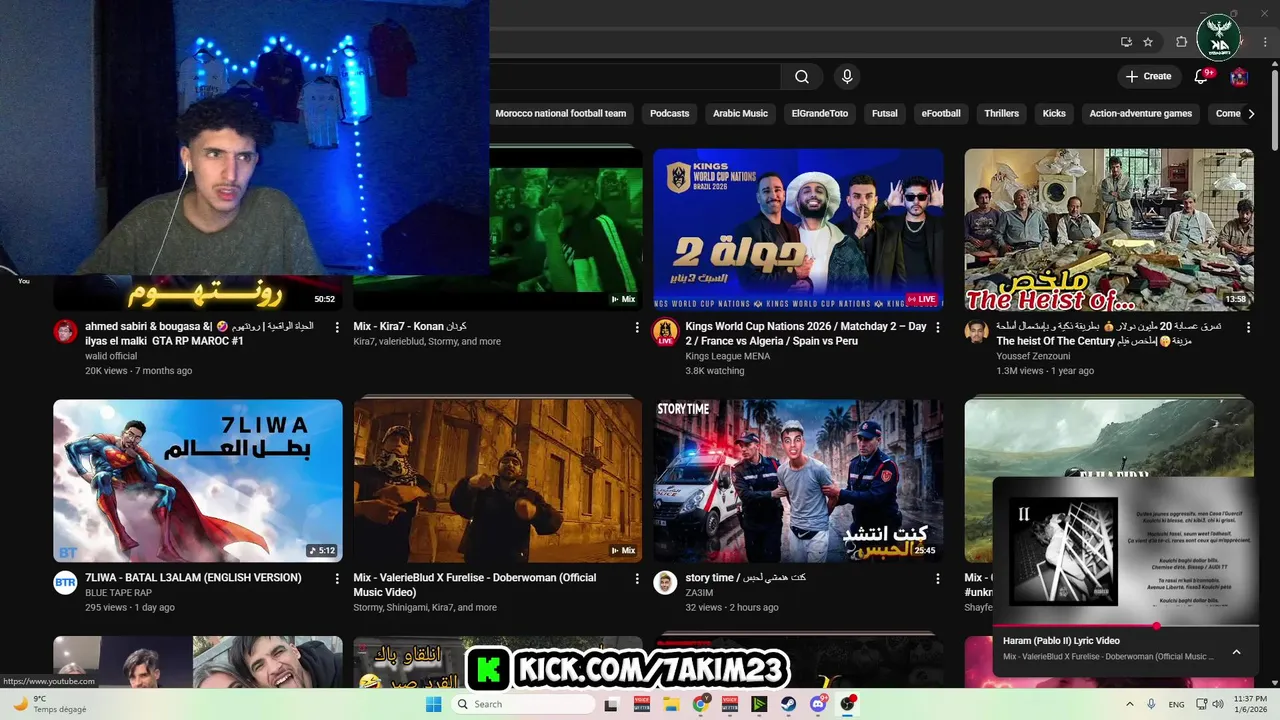Open Kings League MENA live channel avatar
The height and width of the screenshot is (720, 1280).
click(x=665, y=332)
